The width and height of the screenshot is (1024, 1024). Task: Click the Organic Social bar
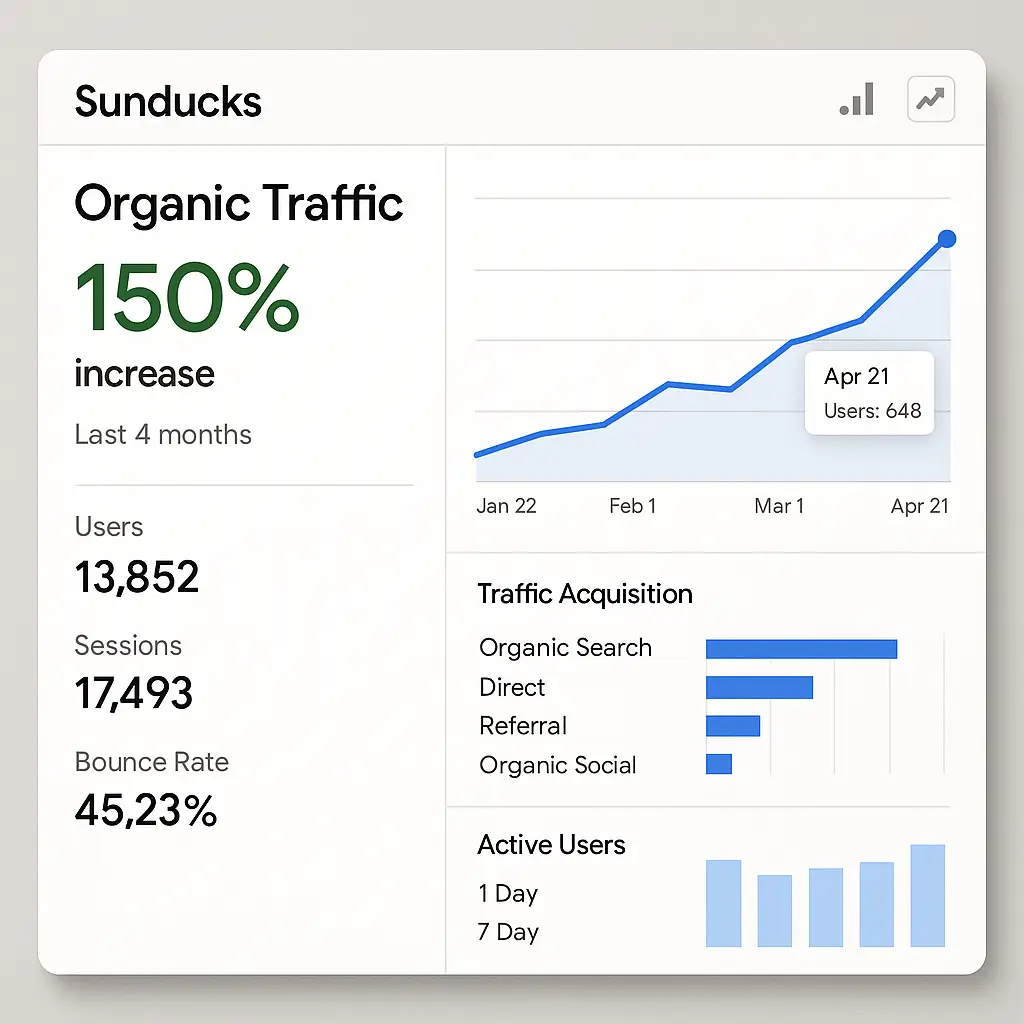coord(719,764)
